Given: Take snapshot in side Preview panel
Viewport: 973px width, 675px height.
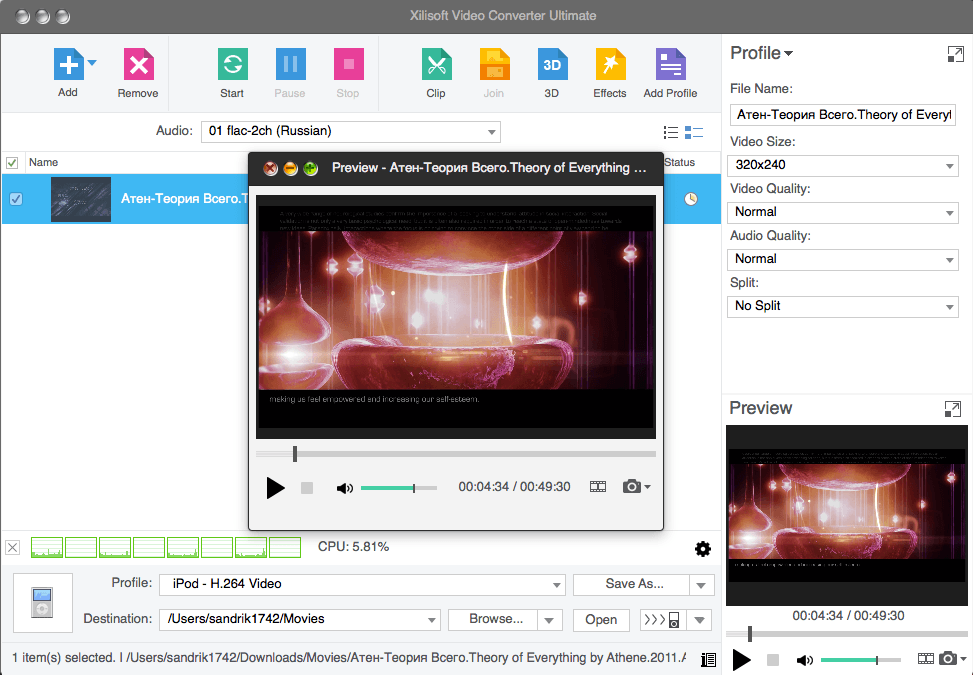Looking at the screenshot, I should click(x=948, y=658).
